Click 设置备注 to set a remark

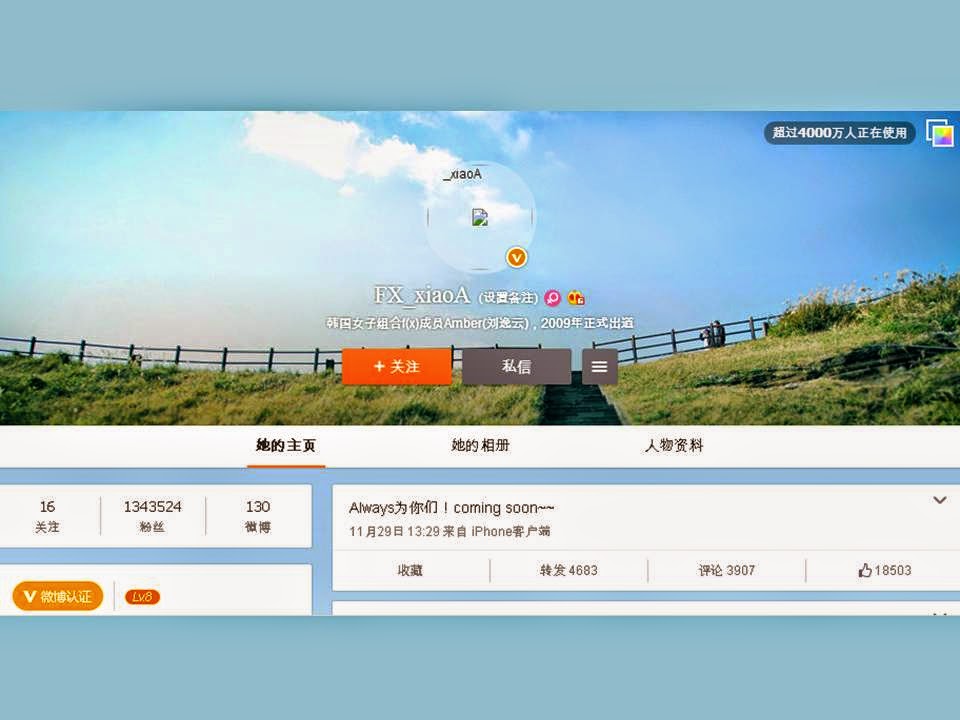click(508, 298)
